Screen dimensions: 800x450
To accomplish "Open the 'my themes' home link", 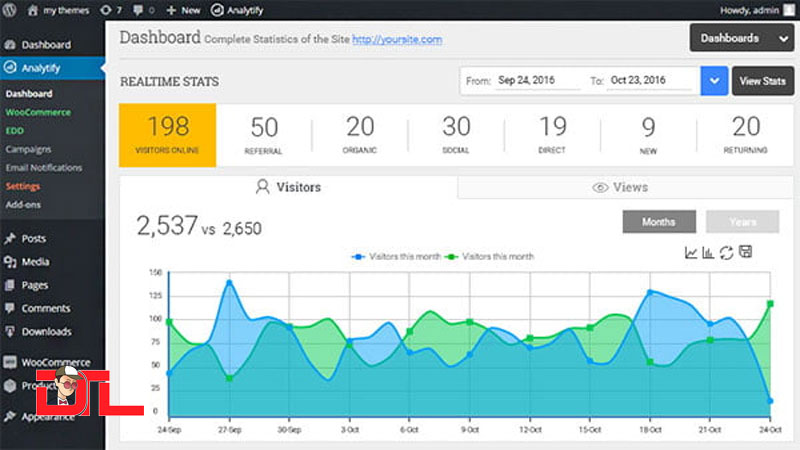I will [58, 10].
